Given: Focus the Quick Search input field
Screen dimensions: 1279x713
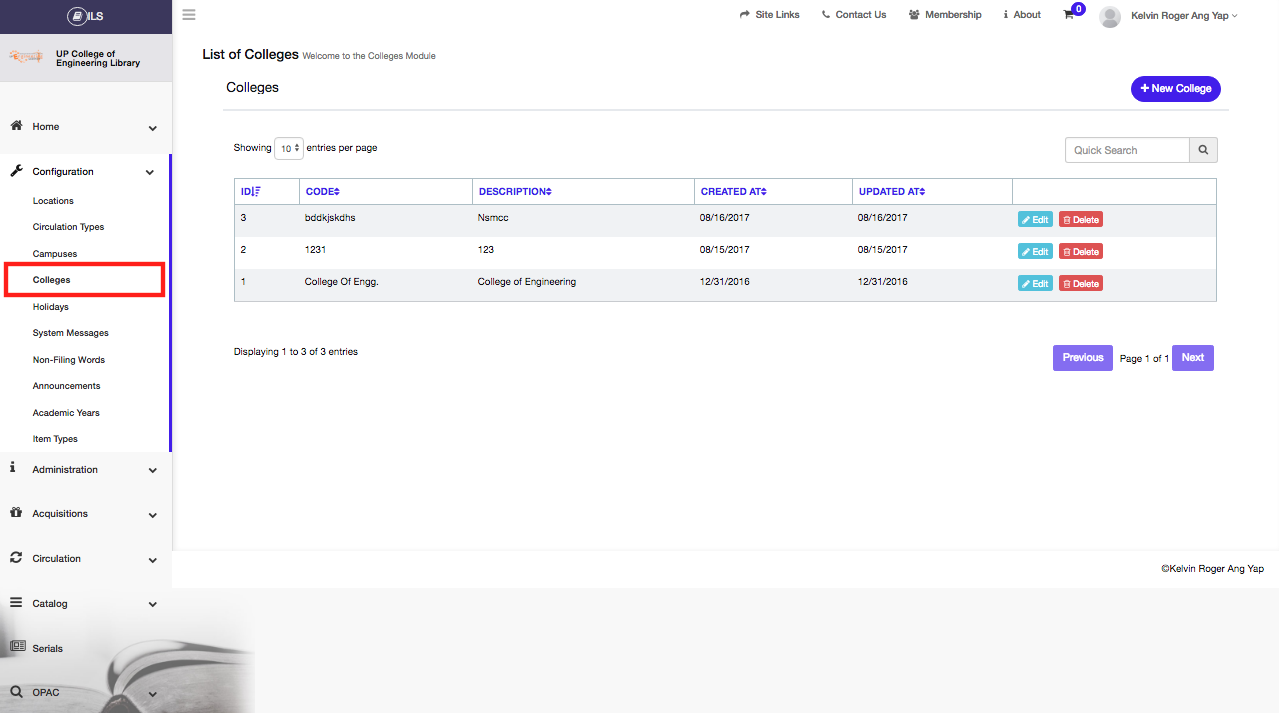Looking at the screenshot, I should pos(1127,150).
